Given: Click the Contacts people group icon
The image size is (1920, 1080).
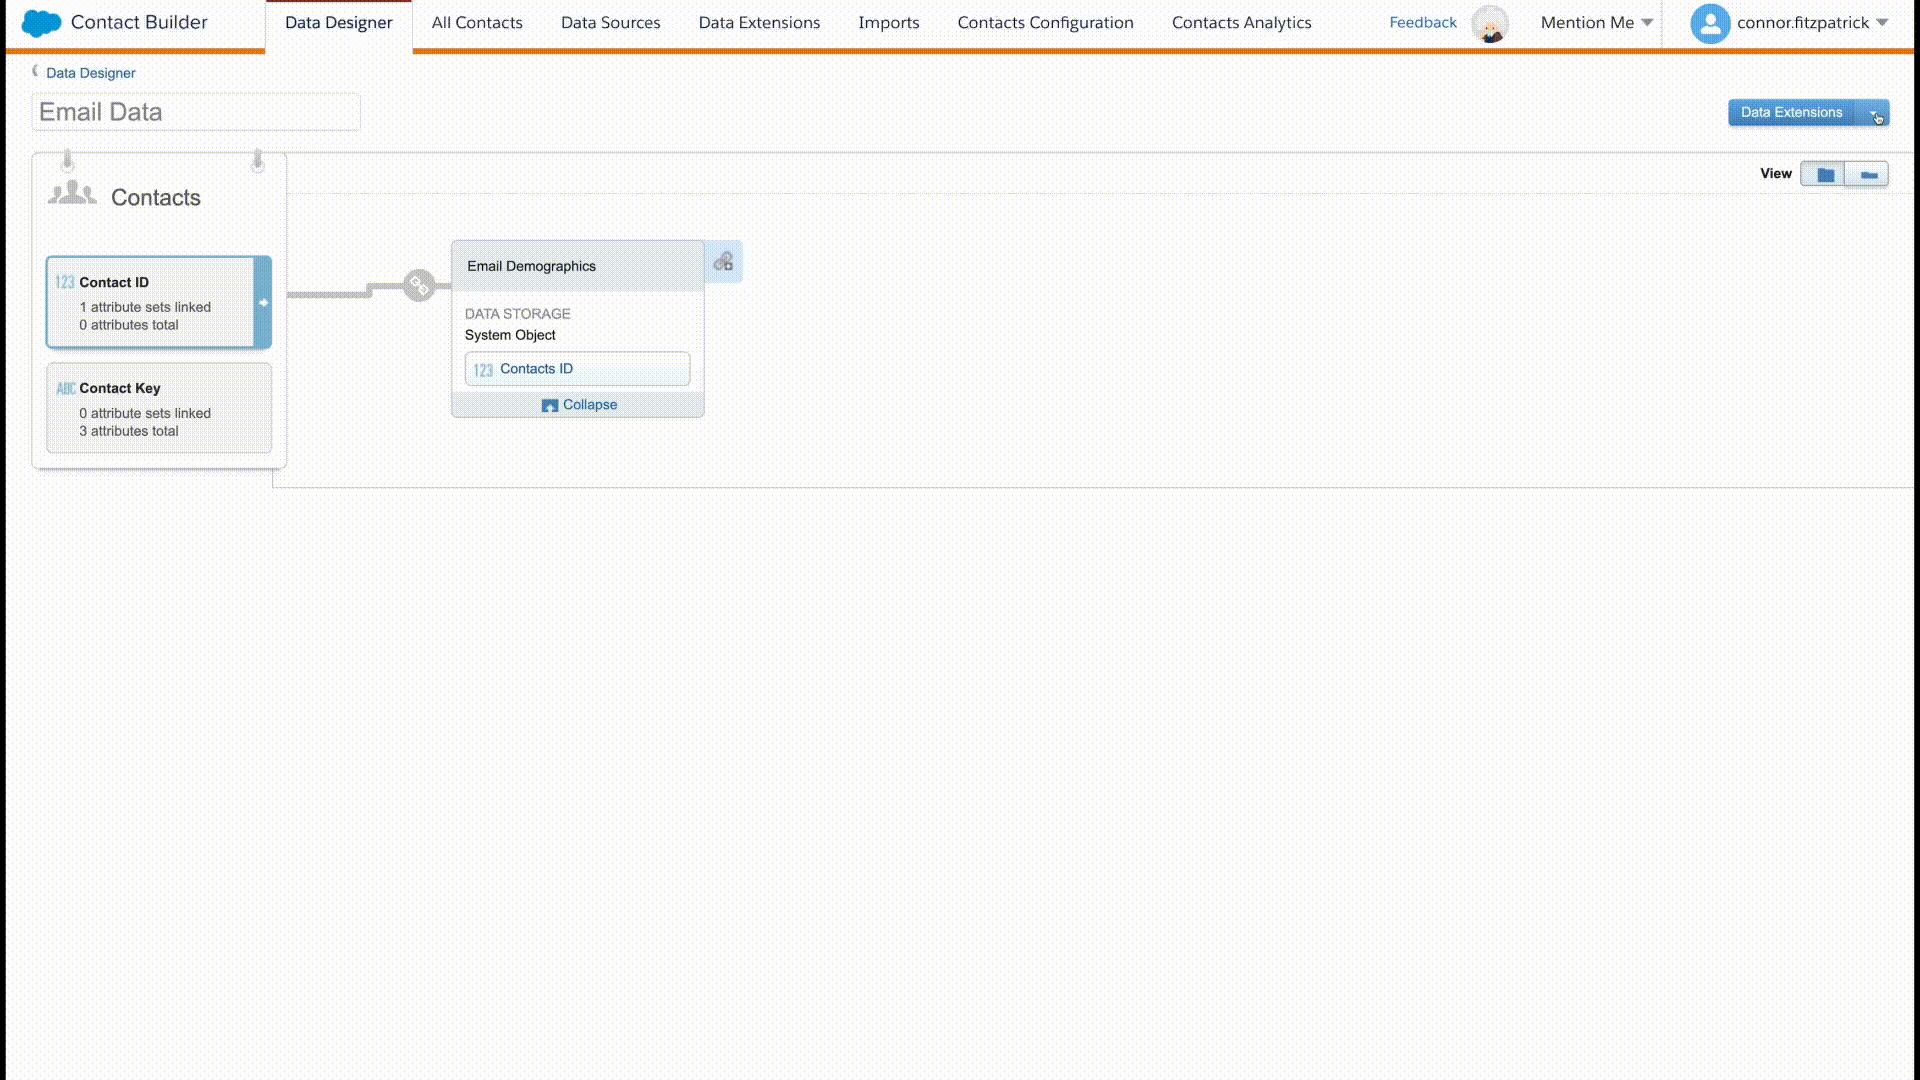Looking at the screenshot, I should tap(72, 192).
